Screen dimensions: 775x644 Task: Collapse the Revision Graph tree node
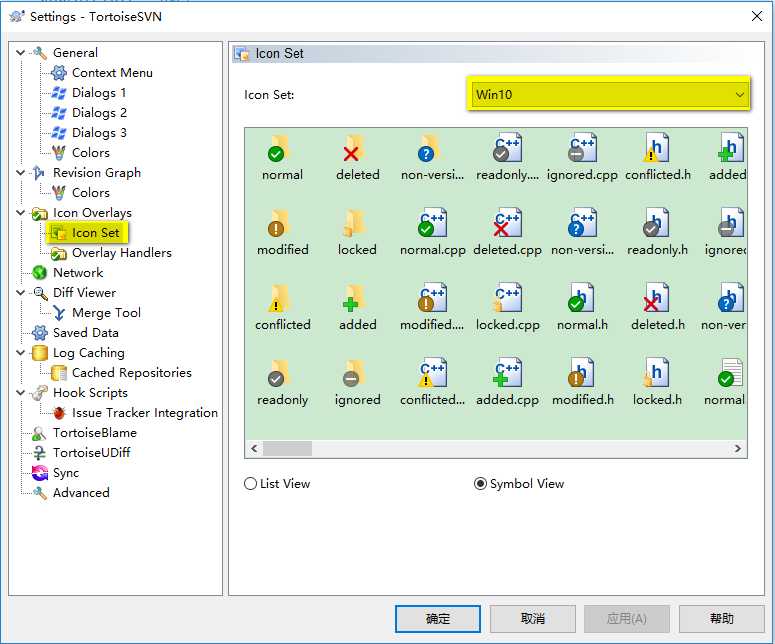pos(20,172)
